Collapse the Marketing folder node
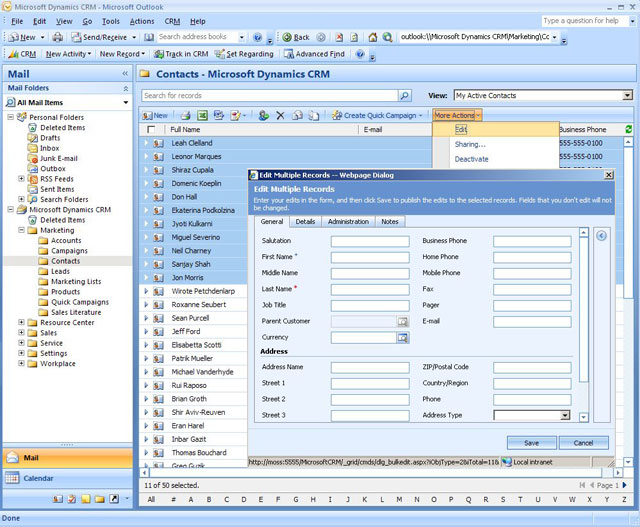Viewport: 640px width, 527px height. point(21,230)
